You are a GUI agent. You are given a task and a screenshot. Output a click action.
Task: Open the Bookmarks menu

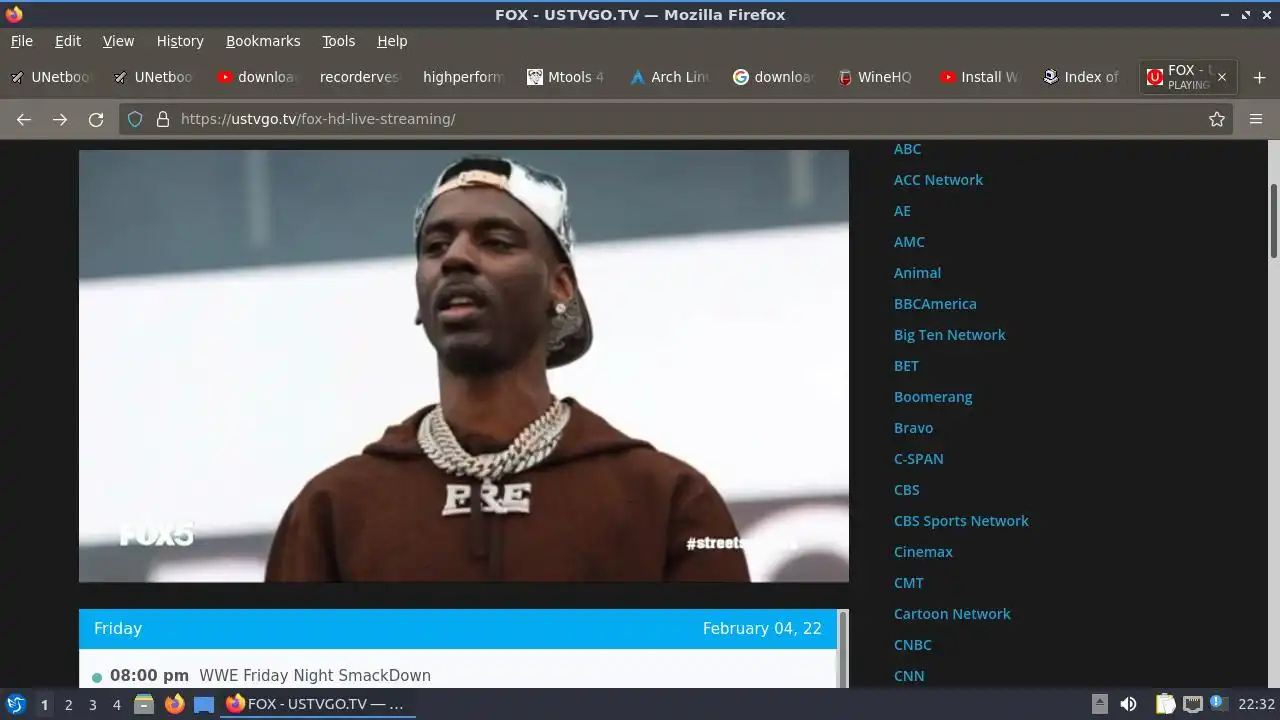tap(263, 41)
